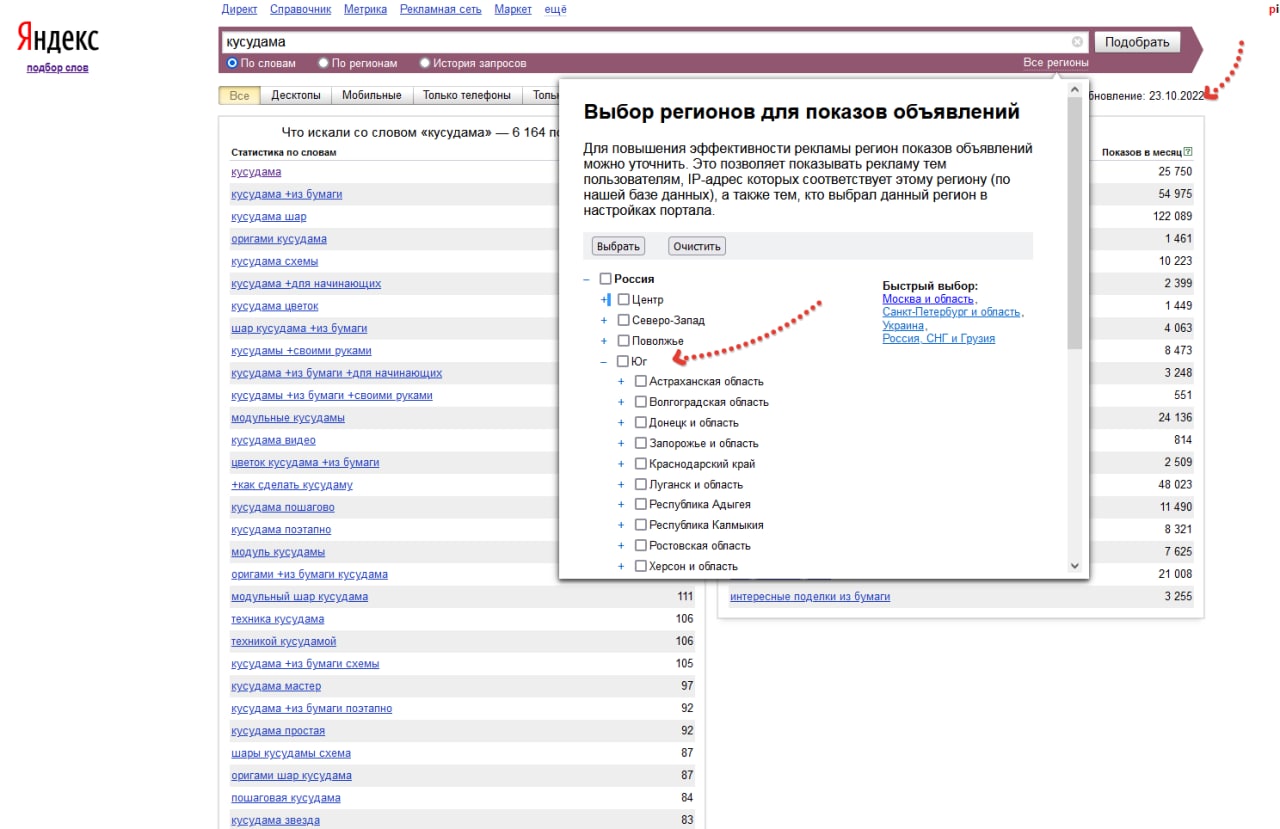Open the модульные кусудамы query link
Image resolution: width=1280 pixels, height=829 pixels.
288,418
